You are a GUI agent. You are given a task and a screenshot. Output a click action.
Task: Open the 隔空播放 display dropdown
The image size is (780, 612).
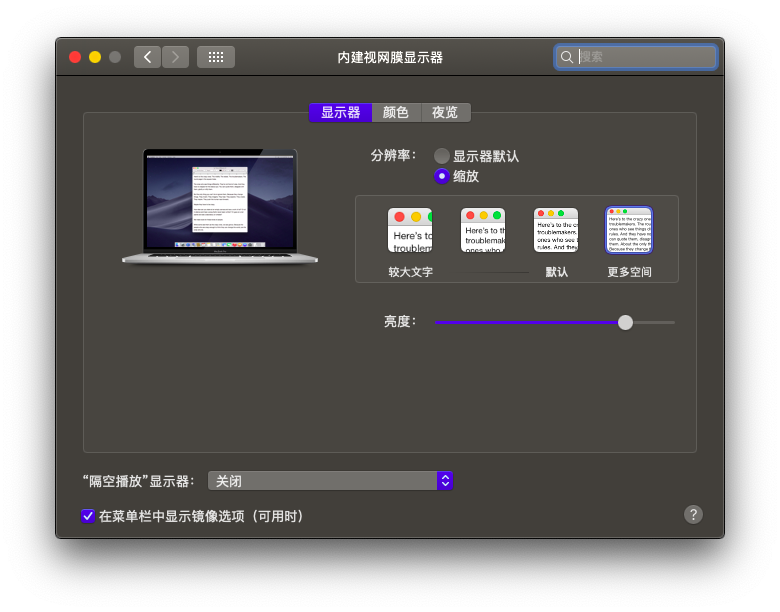tap(330, 481)
